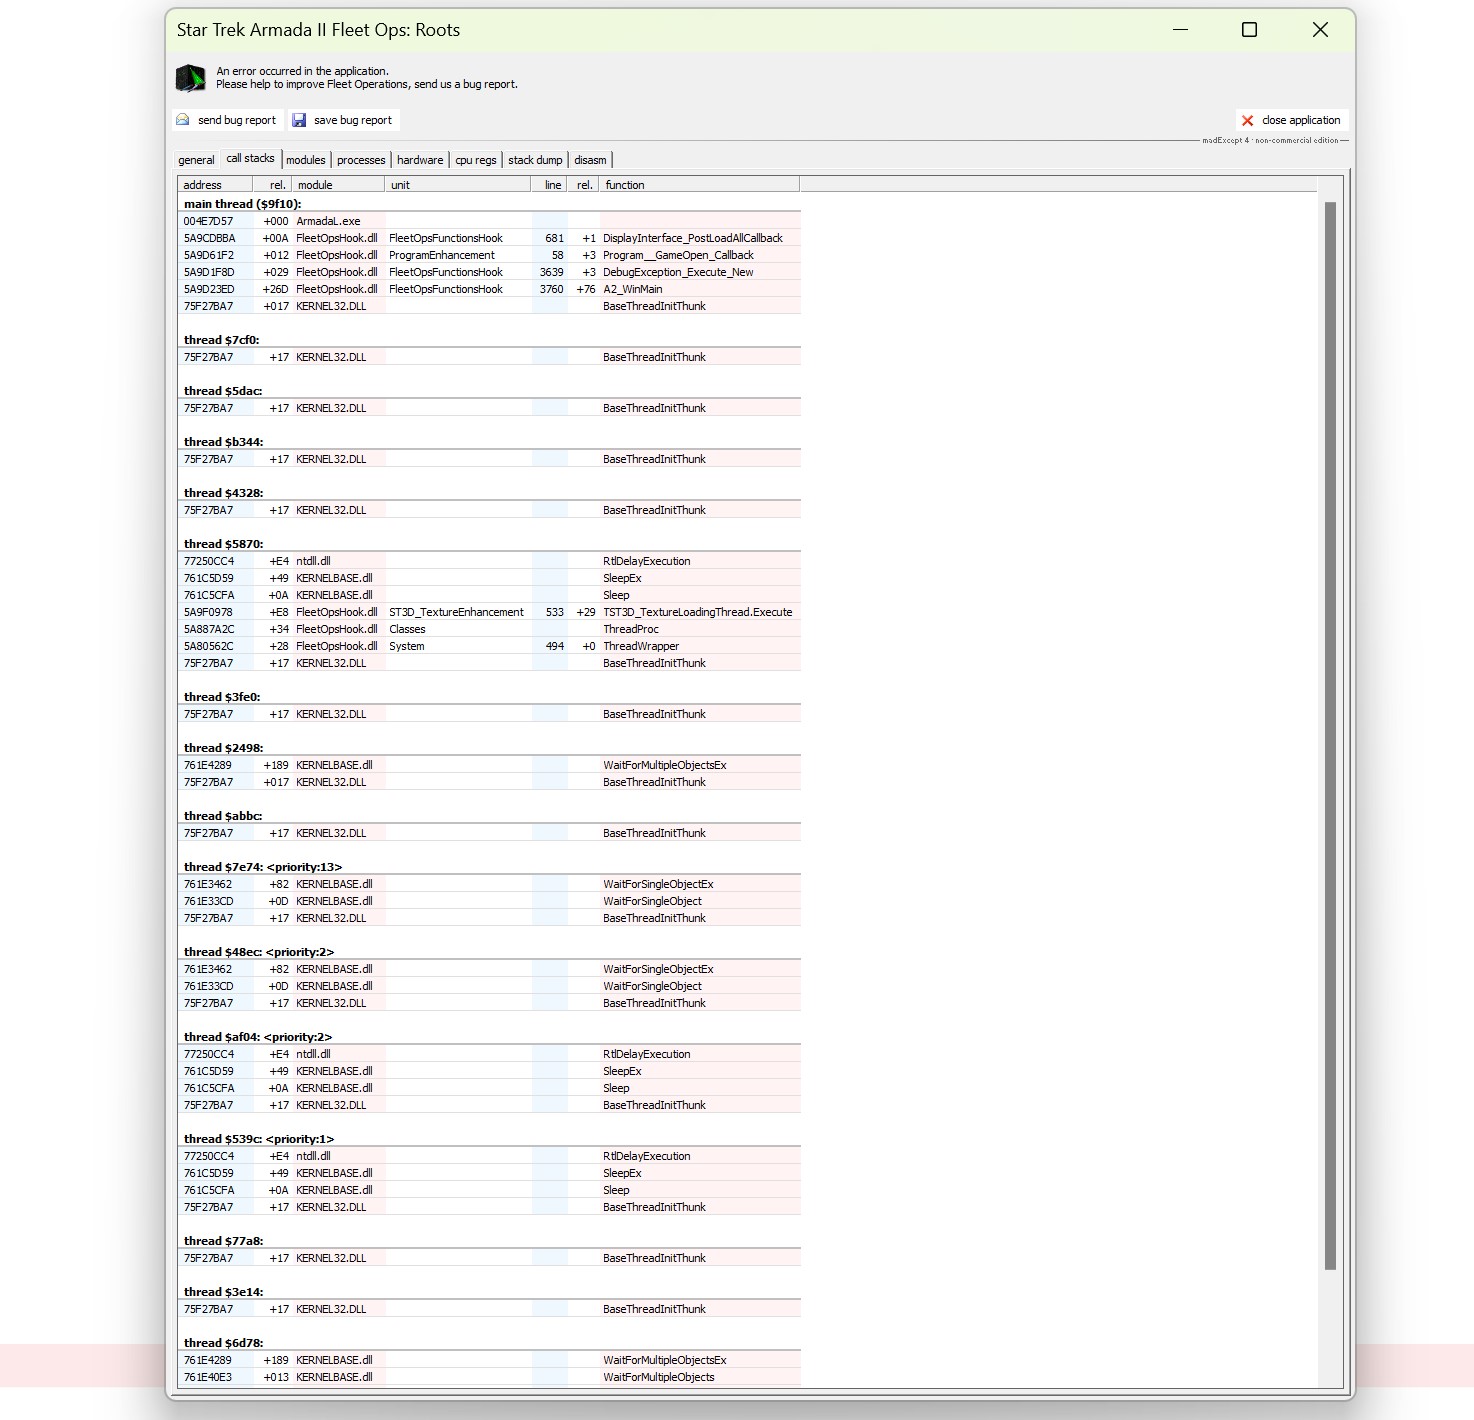The width and height of the screenshot is (1474, 1420).
Task: Click the line column header
Action: [x=549, y=185]
